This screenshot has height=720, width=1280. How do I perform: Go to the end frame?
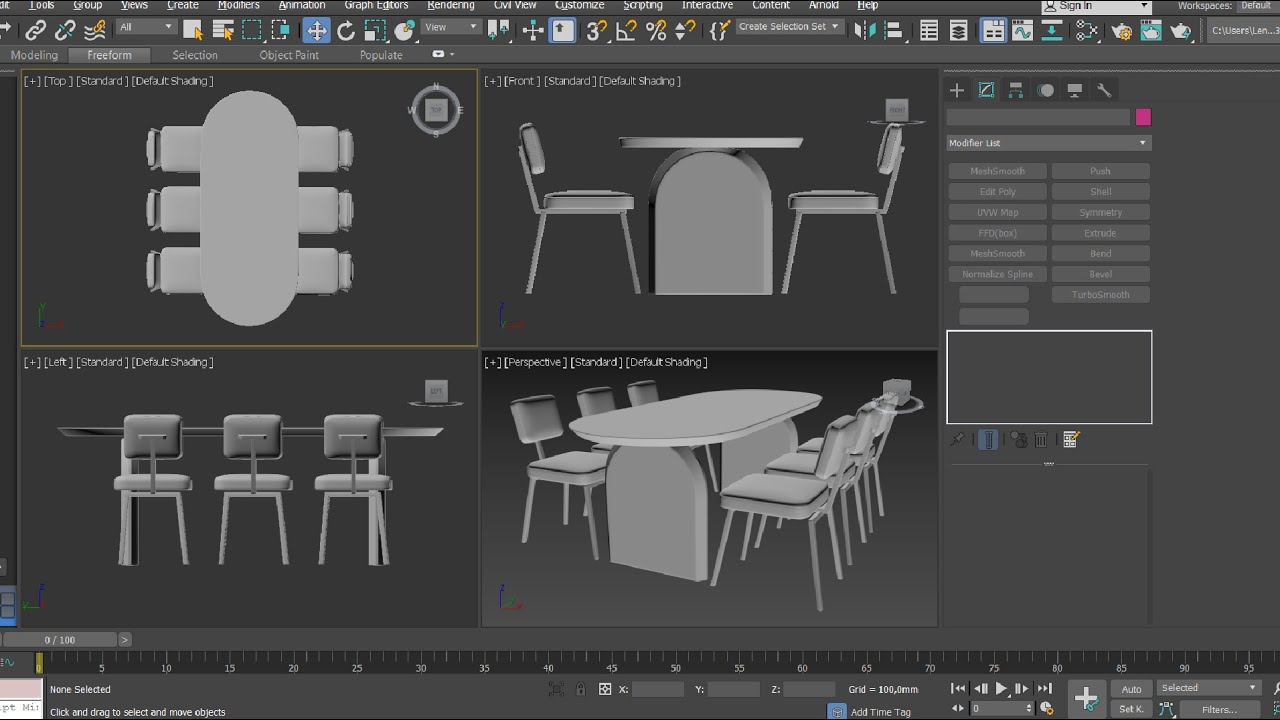click(x=1045, y=689)
